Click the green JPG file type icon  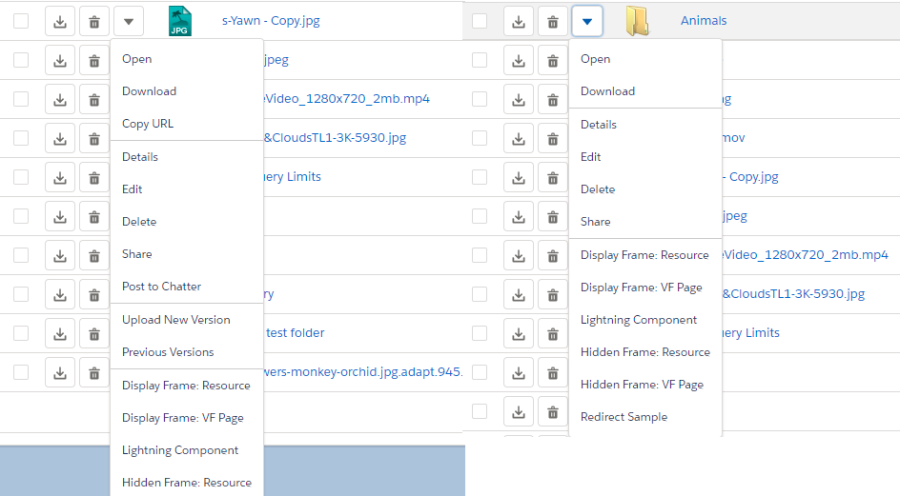pos(179,21)
